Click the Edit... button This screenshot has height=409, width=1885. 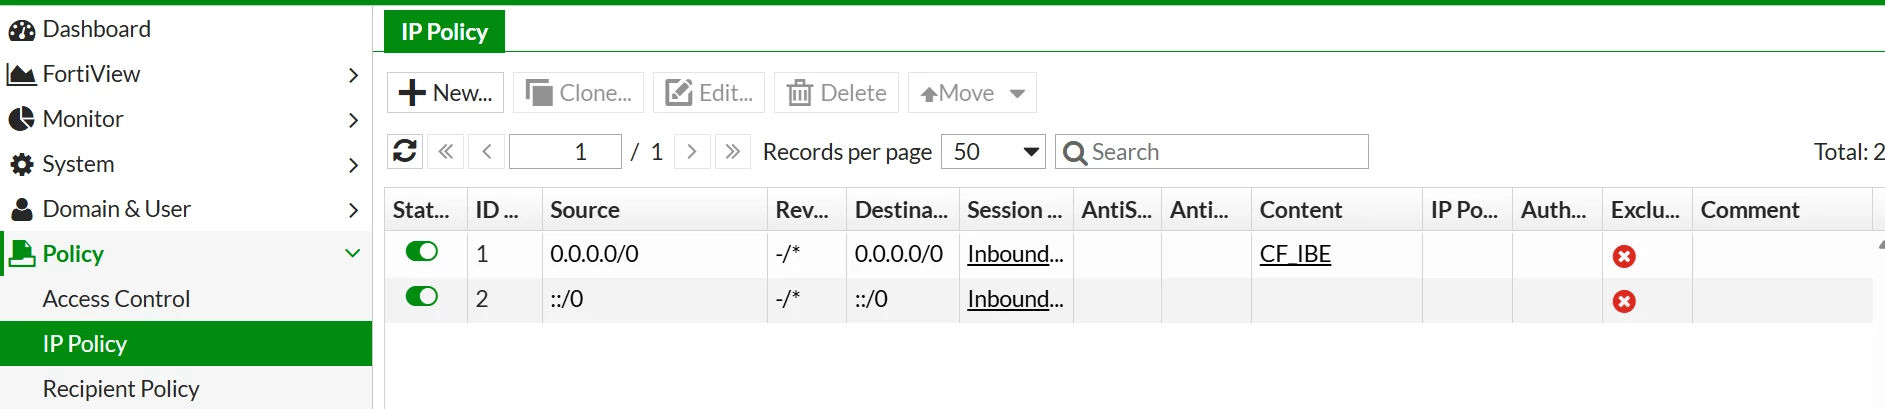pos(709,93)
